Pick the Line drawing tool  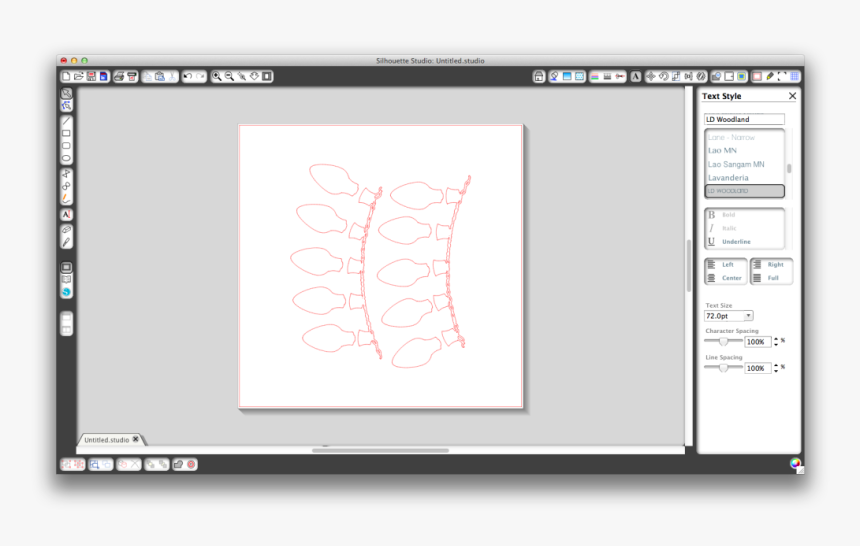tap(66, 121)
